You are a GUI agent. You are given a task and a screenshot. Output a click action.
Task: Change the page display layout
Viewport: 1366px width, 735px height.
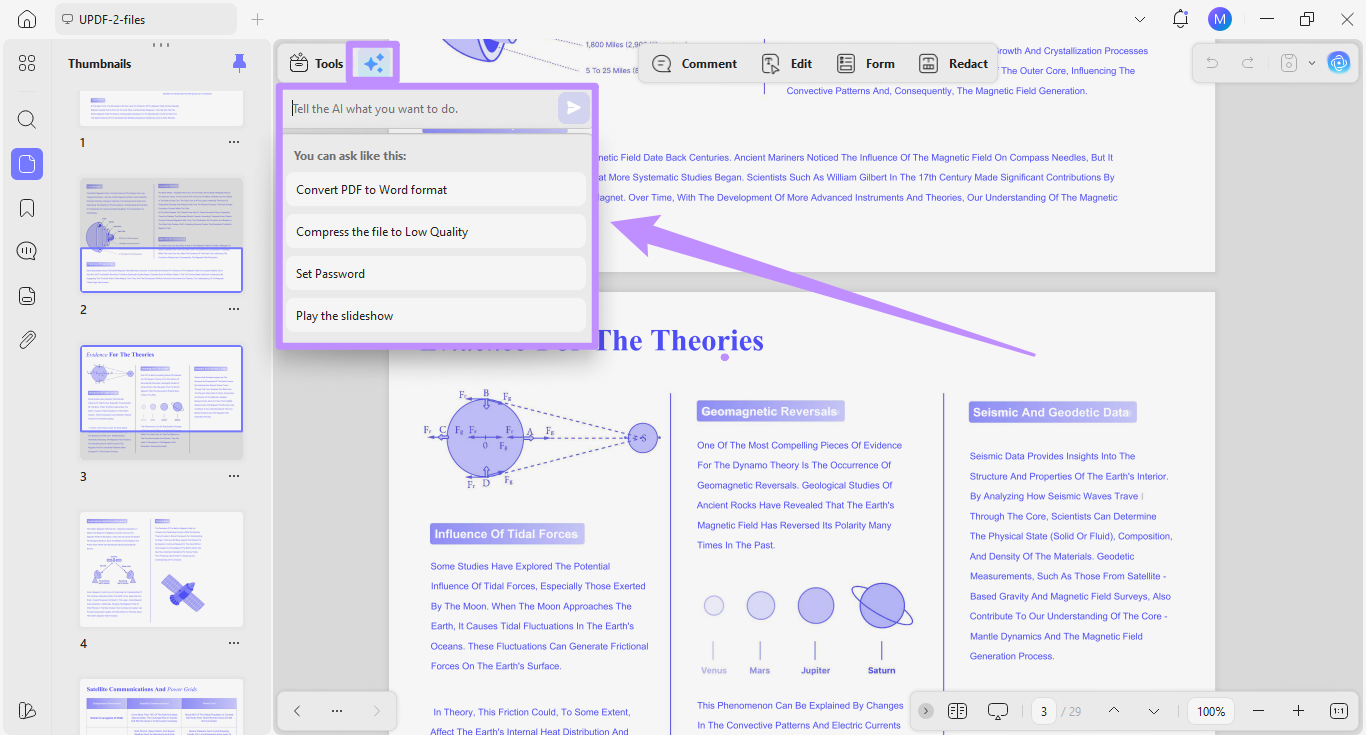957,711
